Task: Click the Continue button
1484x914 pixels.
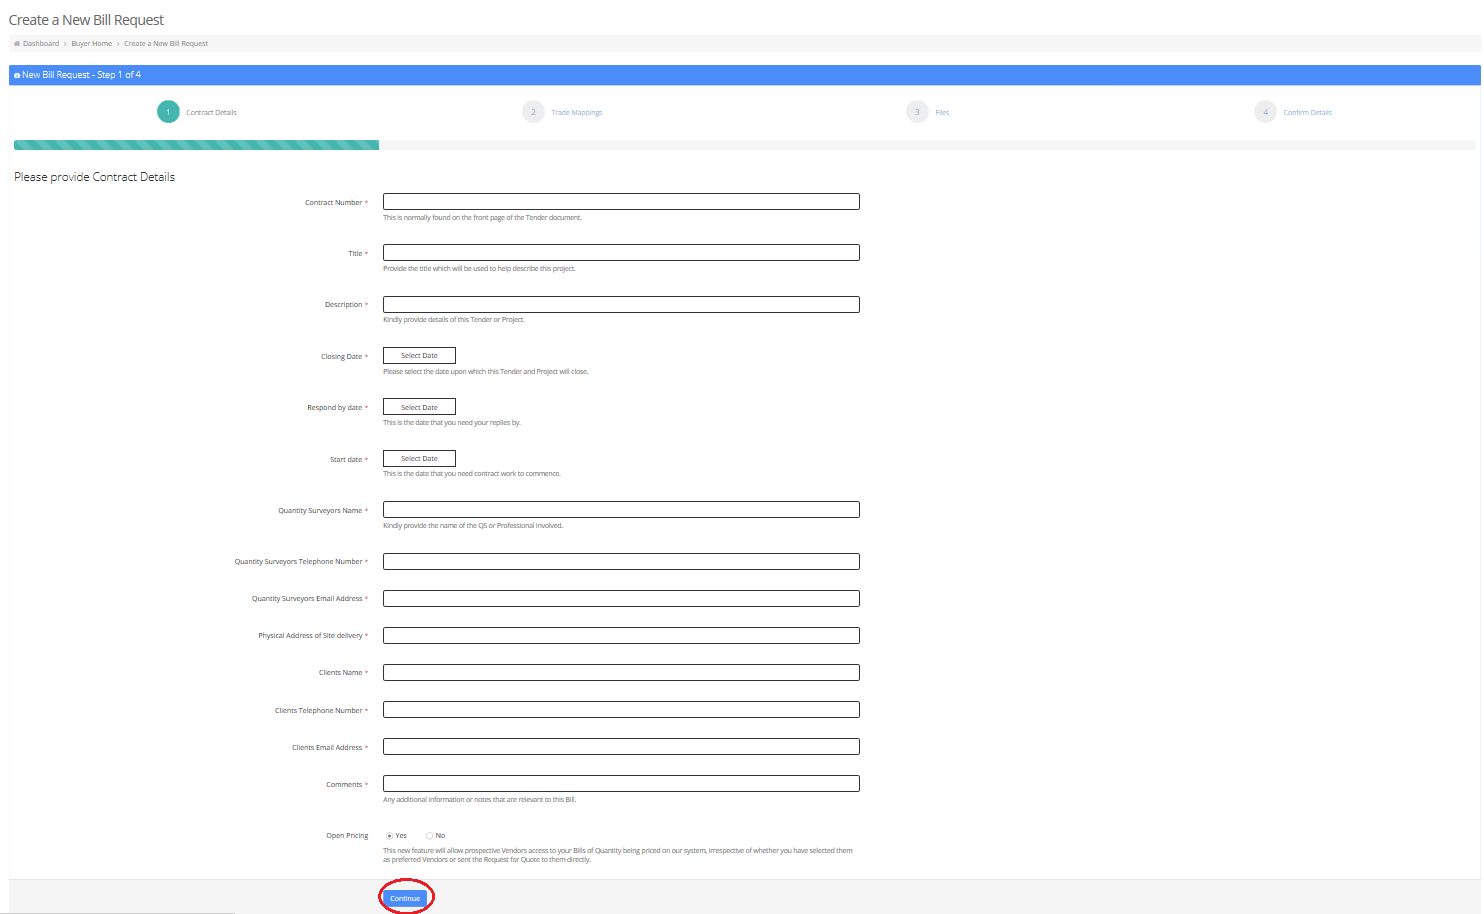Action: (x=405, y=898)
